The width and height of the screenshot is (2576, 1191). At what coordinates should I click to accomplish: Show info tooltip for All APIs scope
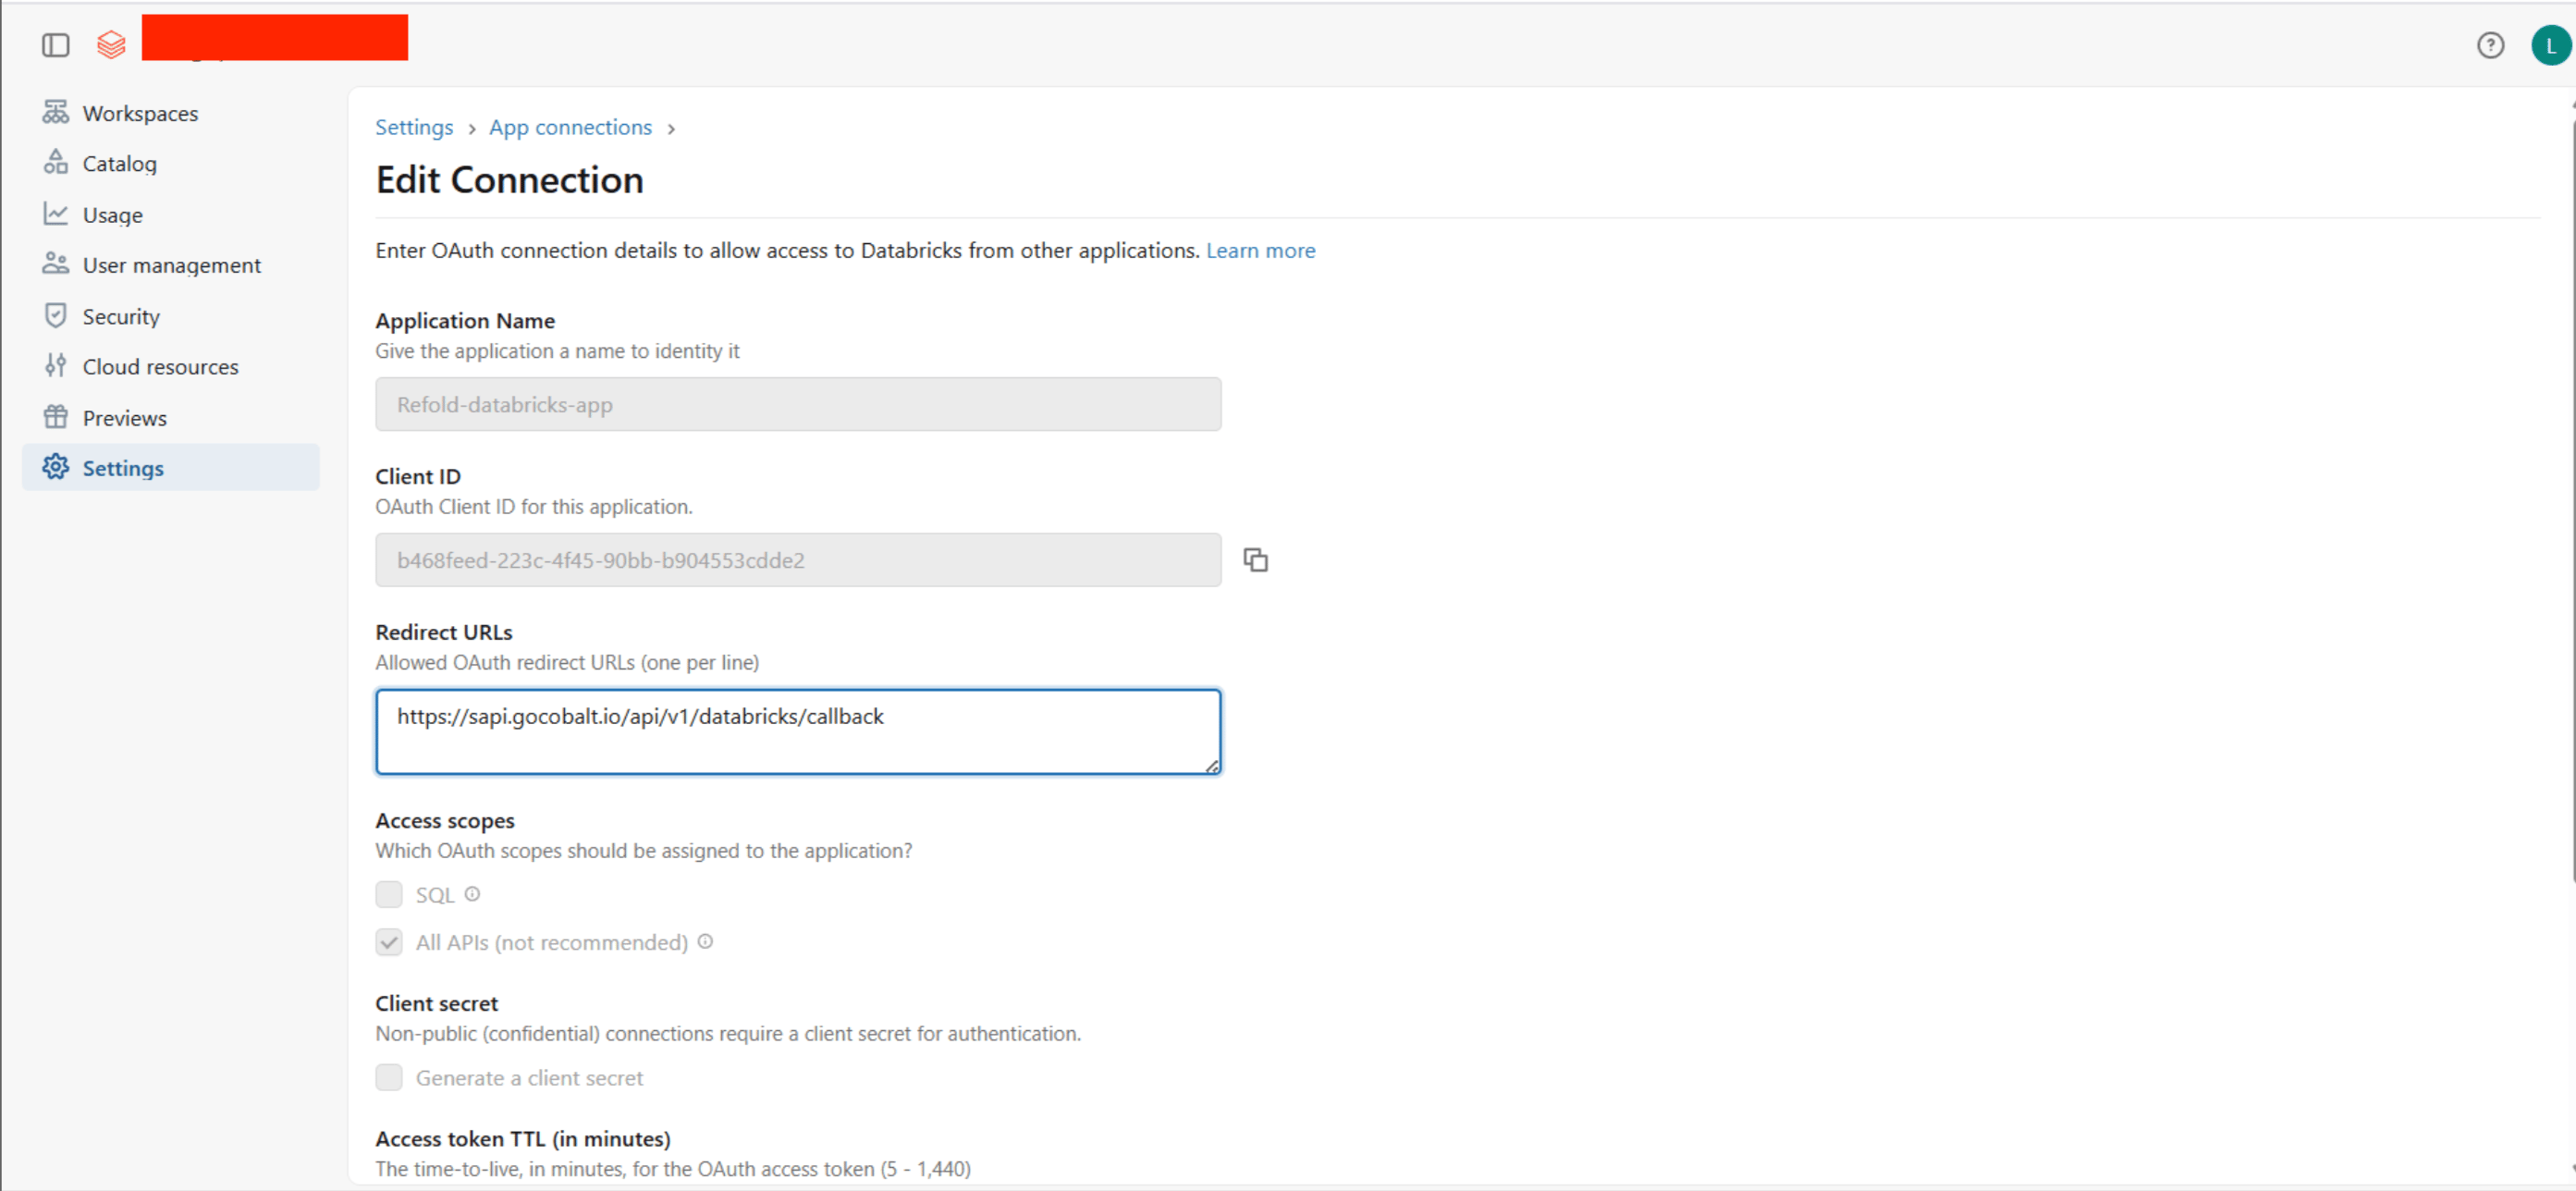[705, 941]
